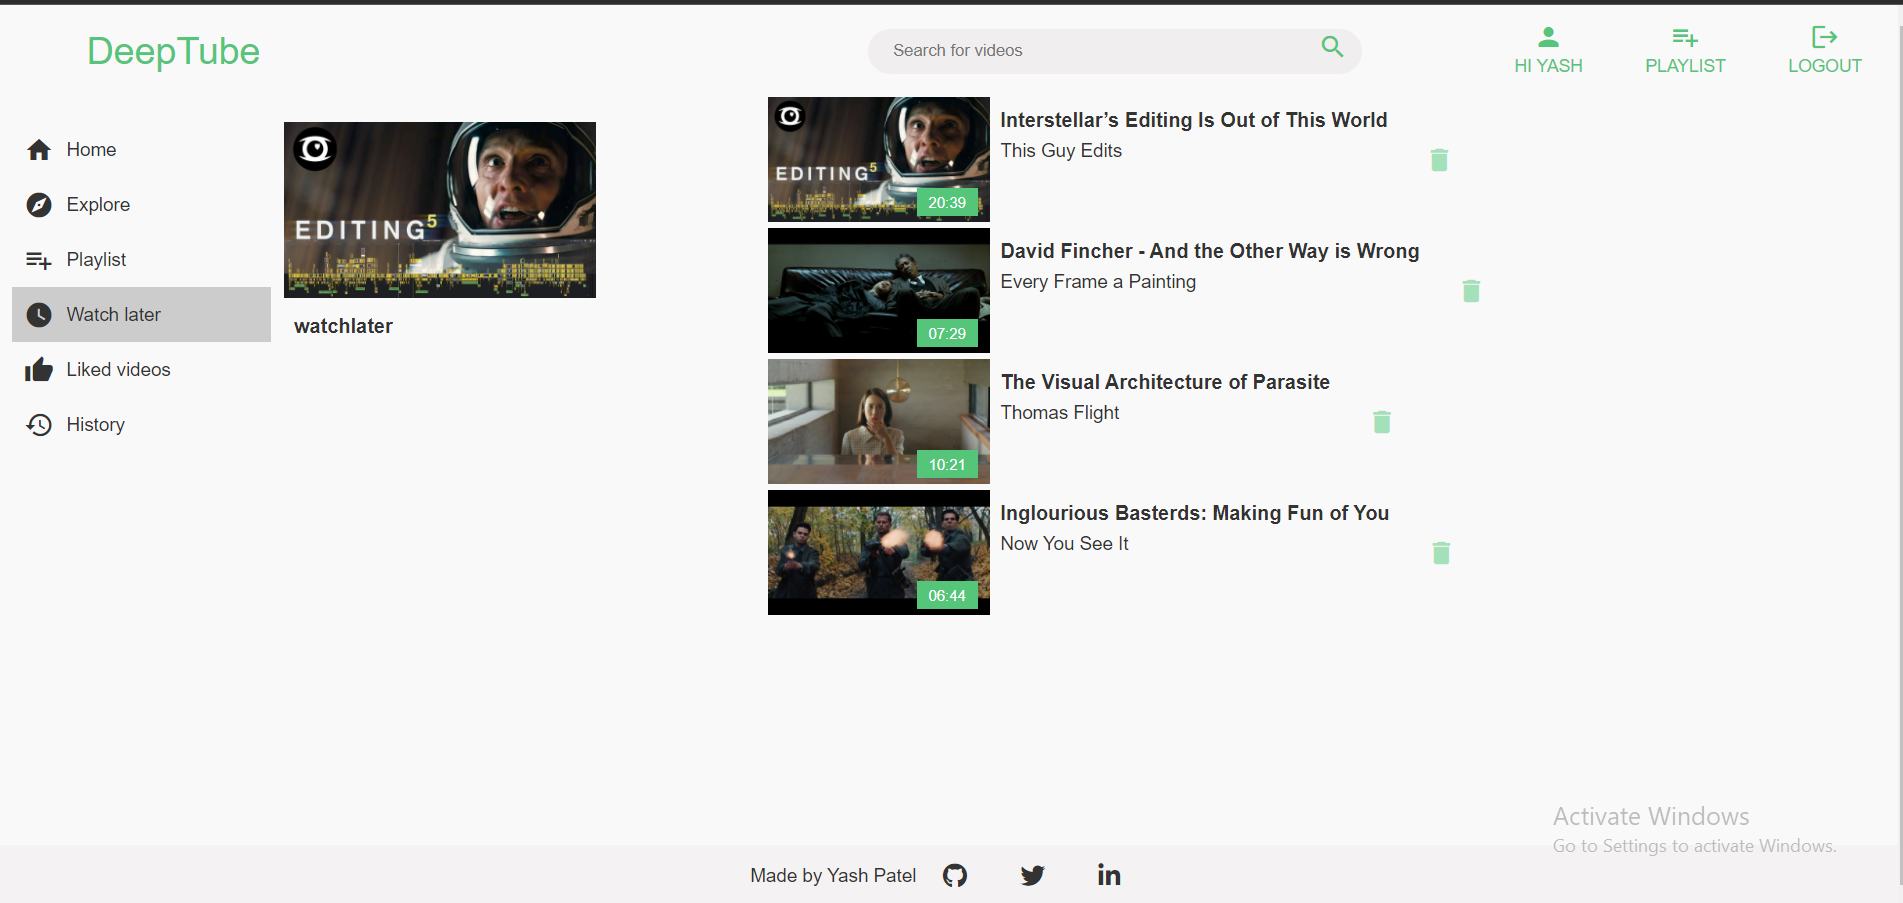Image resolution: width=1903 pixels, height=903 pixels.
Task: Click the search magnifier icon
Action: click(1332, 47)
